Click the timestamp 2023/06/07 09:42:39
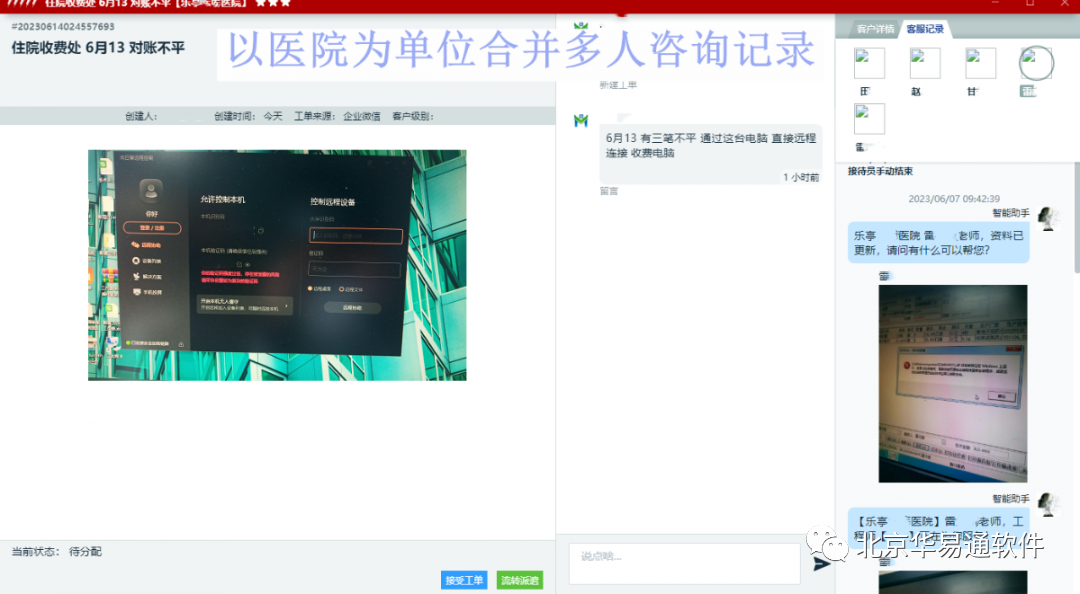Viewport: 1080px width, 594px height. (x=954, y=198)
